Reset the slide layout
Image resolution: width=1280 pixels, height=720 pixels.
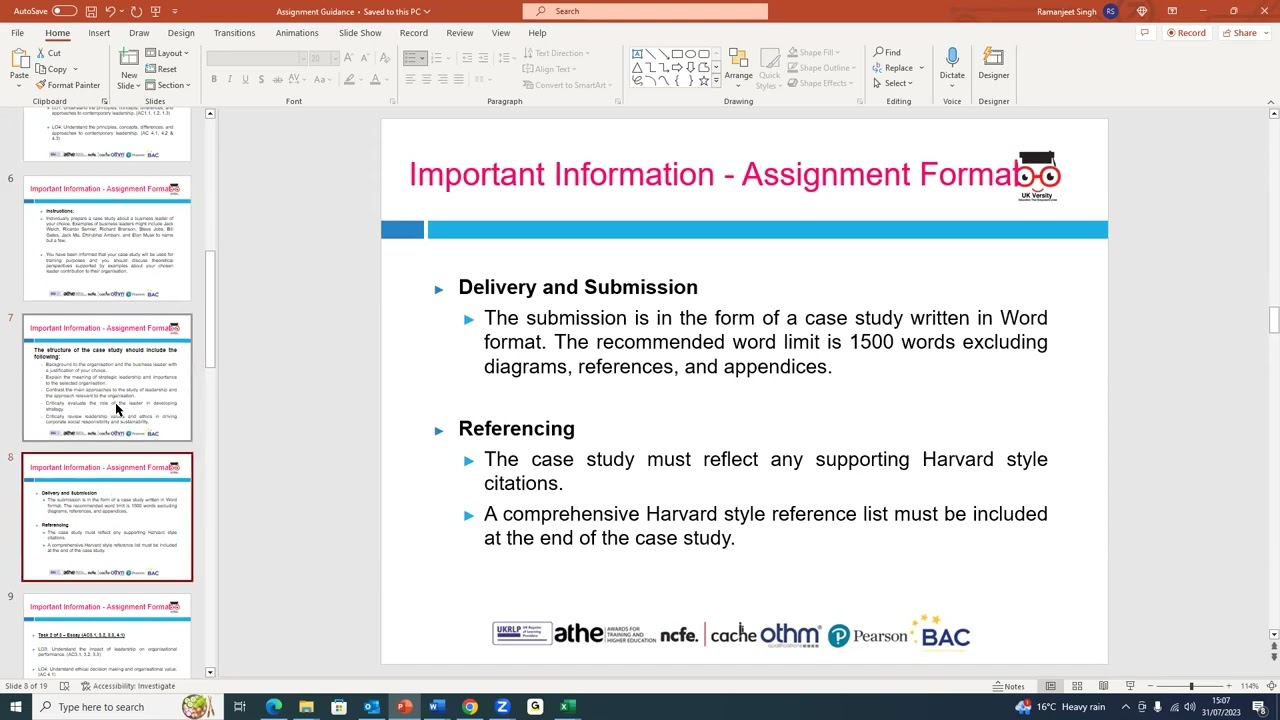point(161,69)
